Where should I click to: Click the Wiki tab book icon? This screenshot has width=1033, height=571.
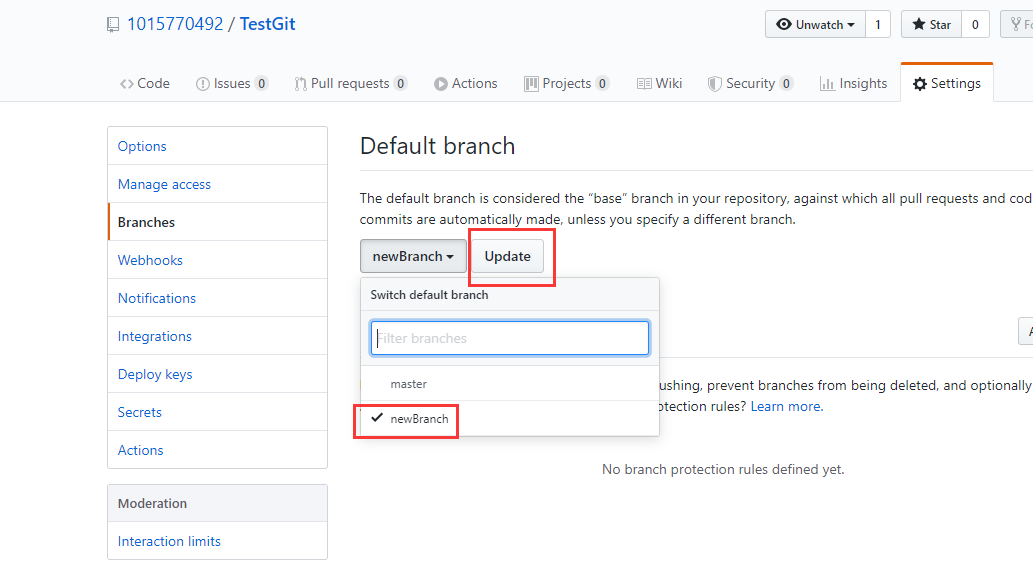point(644,84)
